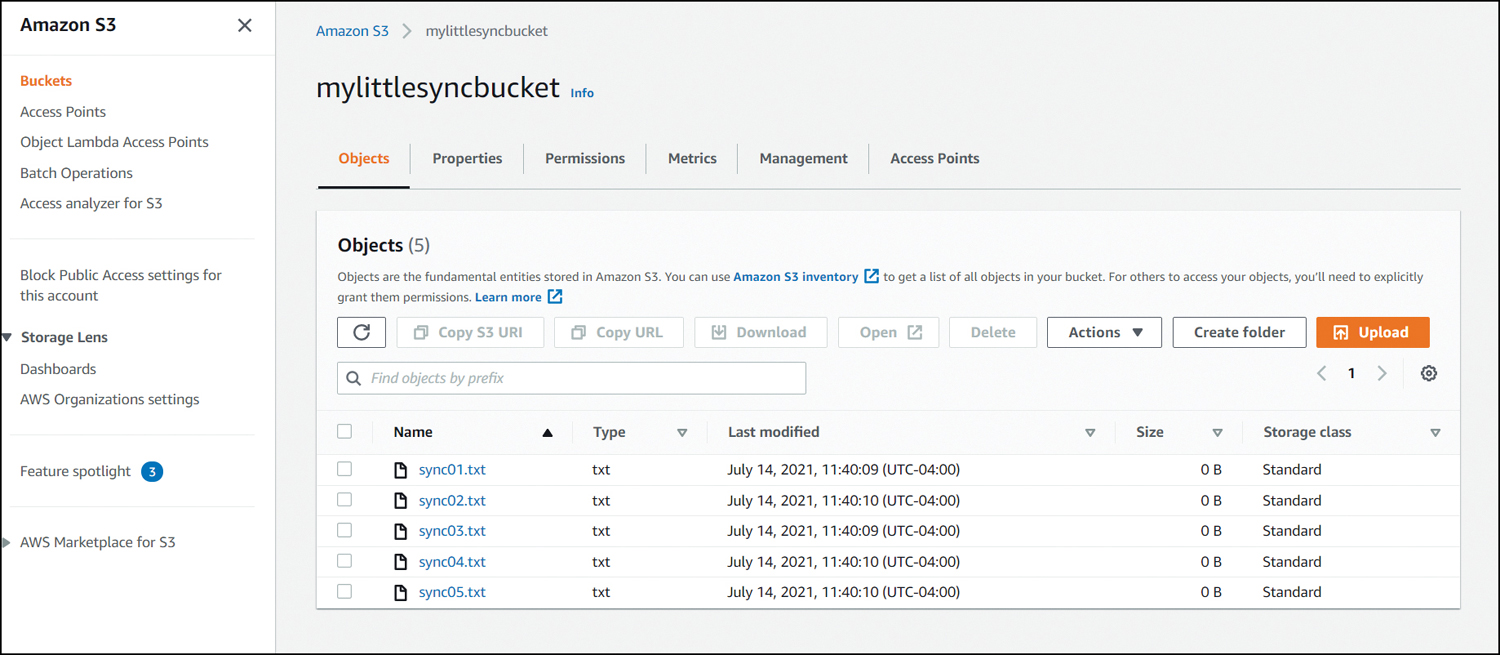
Task: Open AWS Organizations settings
Action: (x=110, y=399)
